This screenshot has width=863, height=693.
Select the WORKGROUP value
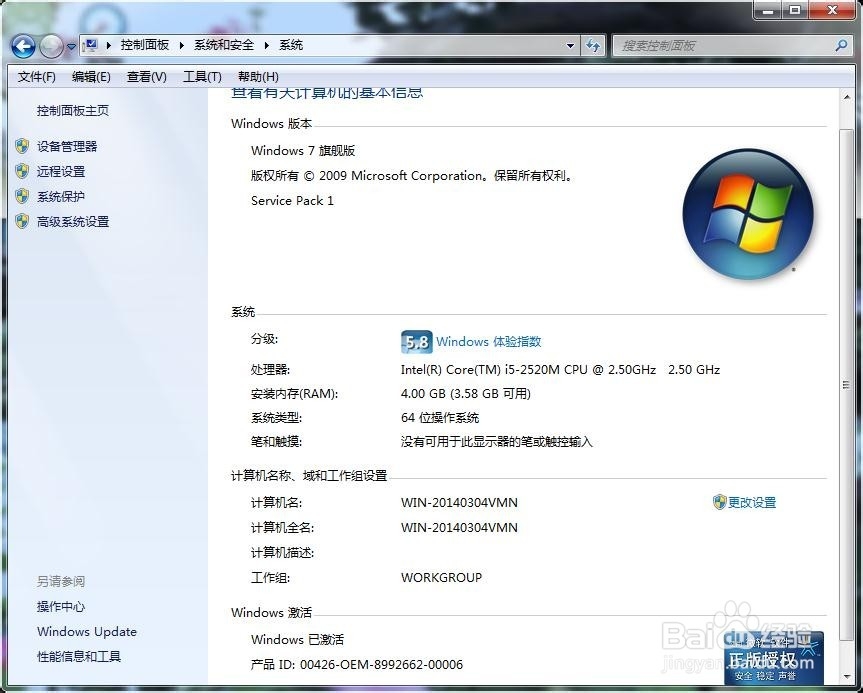(441, 577)
